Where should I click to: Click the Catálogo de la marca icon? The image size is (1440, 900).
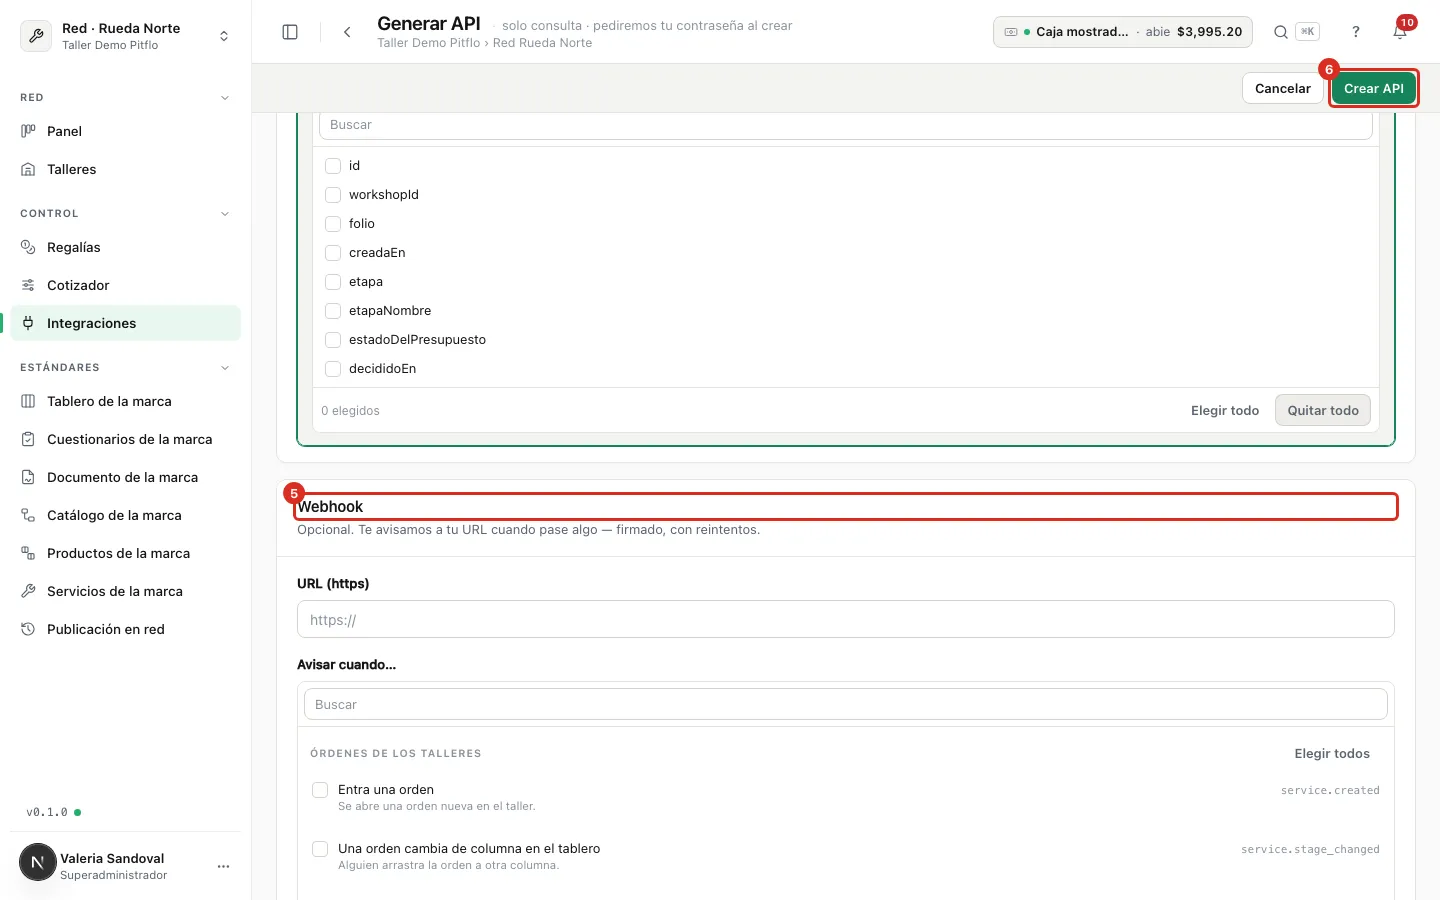(28, 515)
